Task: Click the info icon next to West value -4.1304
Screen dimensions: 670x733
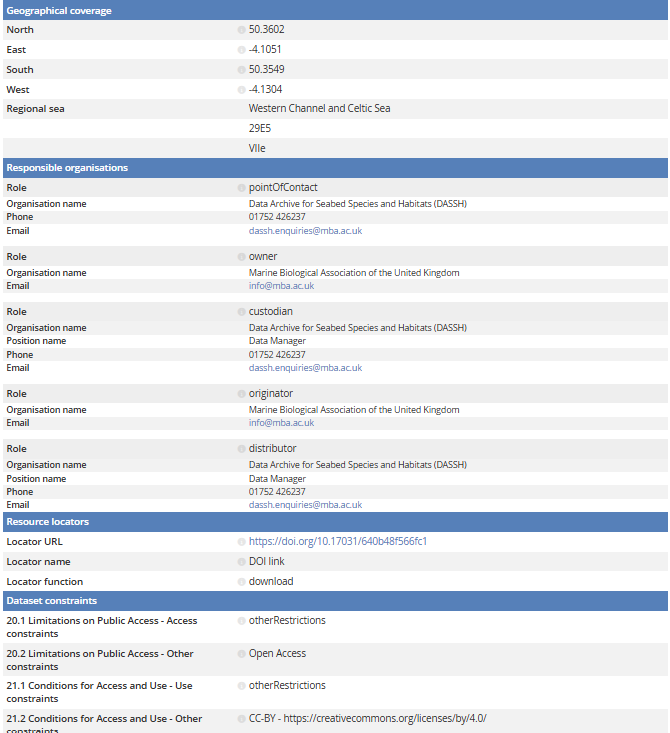Action: pos(242,90)
